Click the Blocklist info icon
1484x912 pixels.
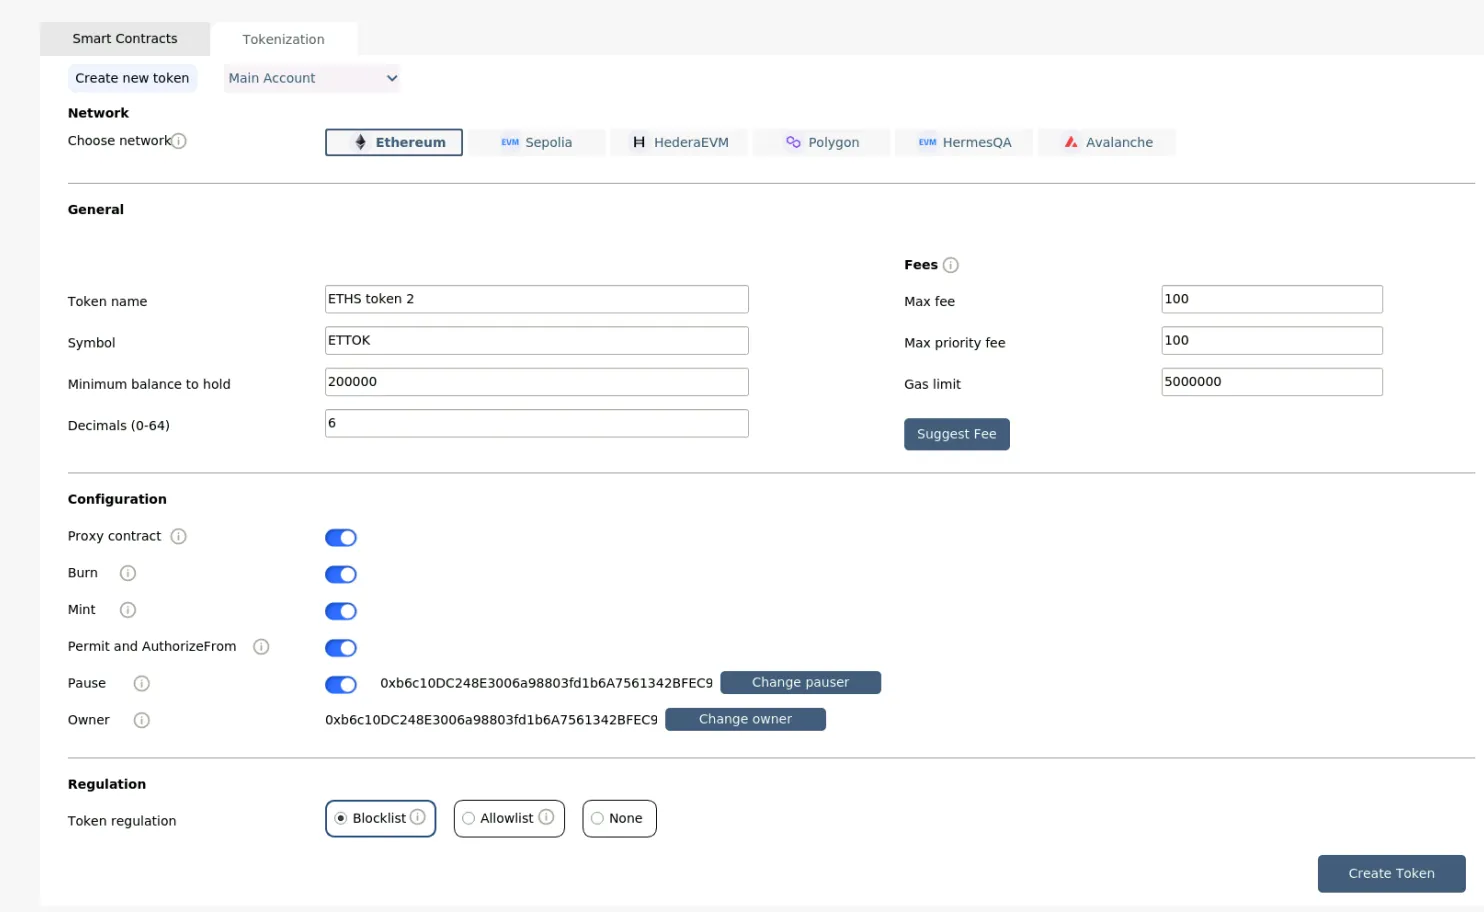point(418,817)
